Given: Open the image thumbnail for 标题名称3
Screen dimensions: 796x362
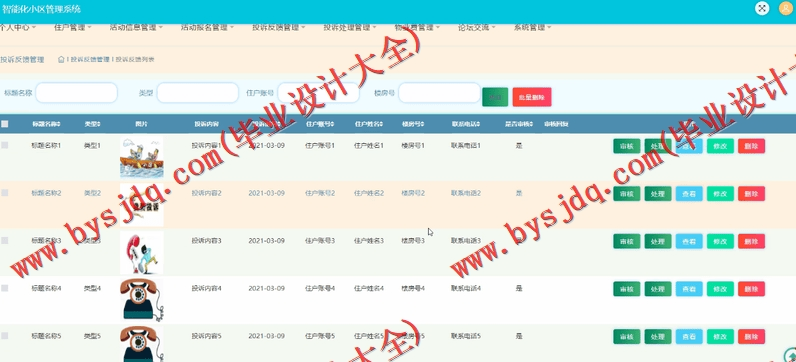Looking at the screenshot, I should [142, 253].
